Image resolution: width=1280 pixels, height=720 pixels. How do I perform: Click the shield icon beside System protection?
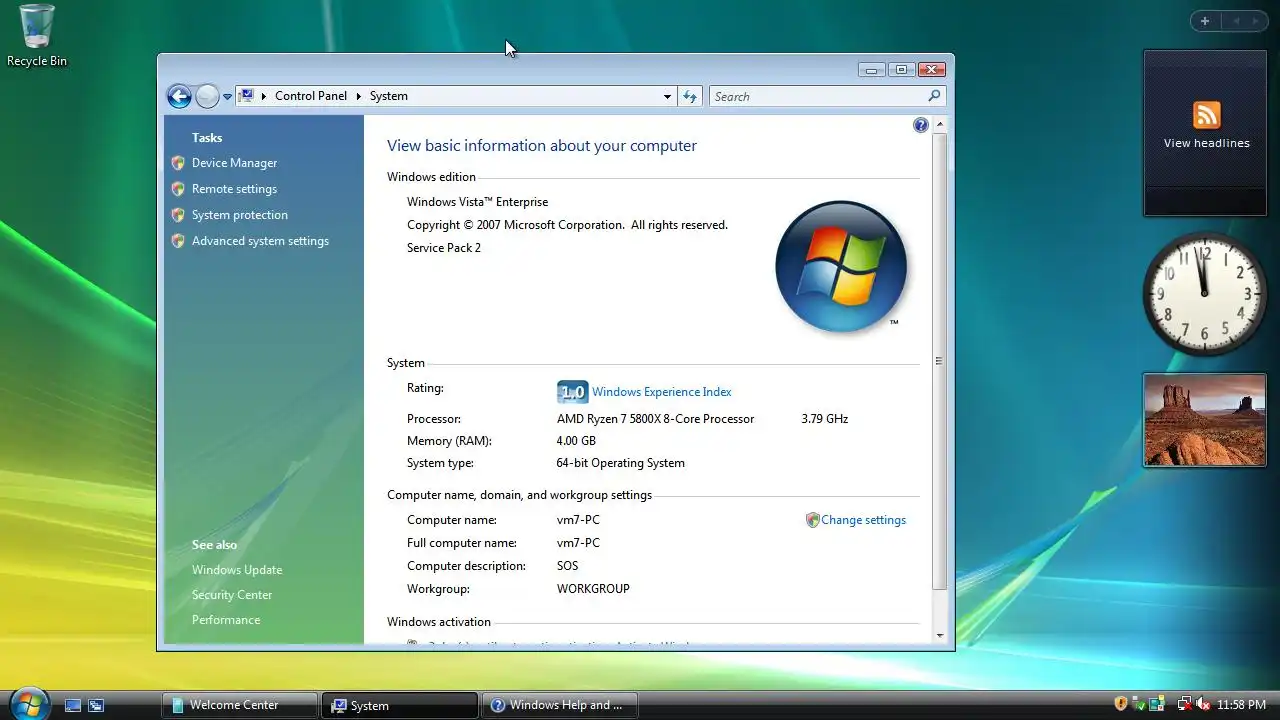tap(178, 215)
